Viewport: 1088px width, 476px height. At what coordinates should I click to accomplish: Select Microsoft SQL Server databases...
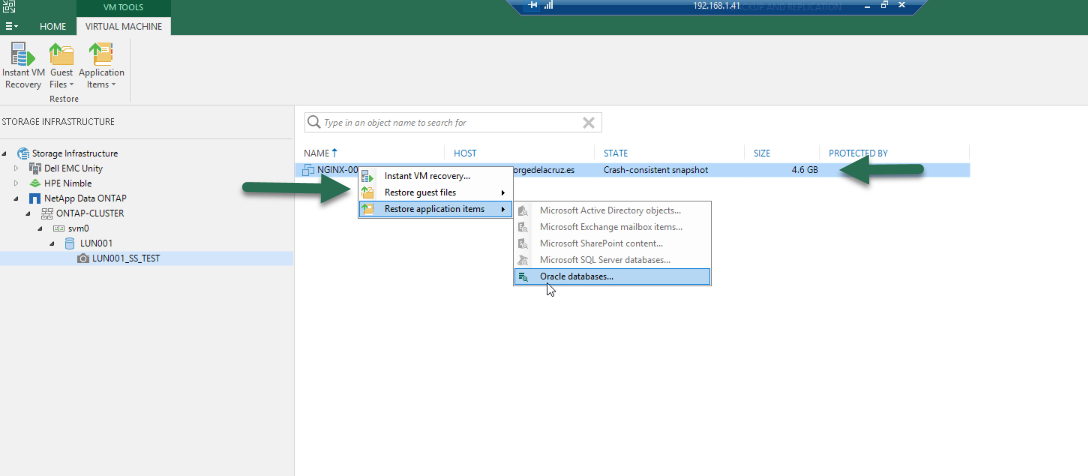[x=612, y=260]
